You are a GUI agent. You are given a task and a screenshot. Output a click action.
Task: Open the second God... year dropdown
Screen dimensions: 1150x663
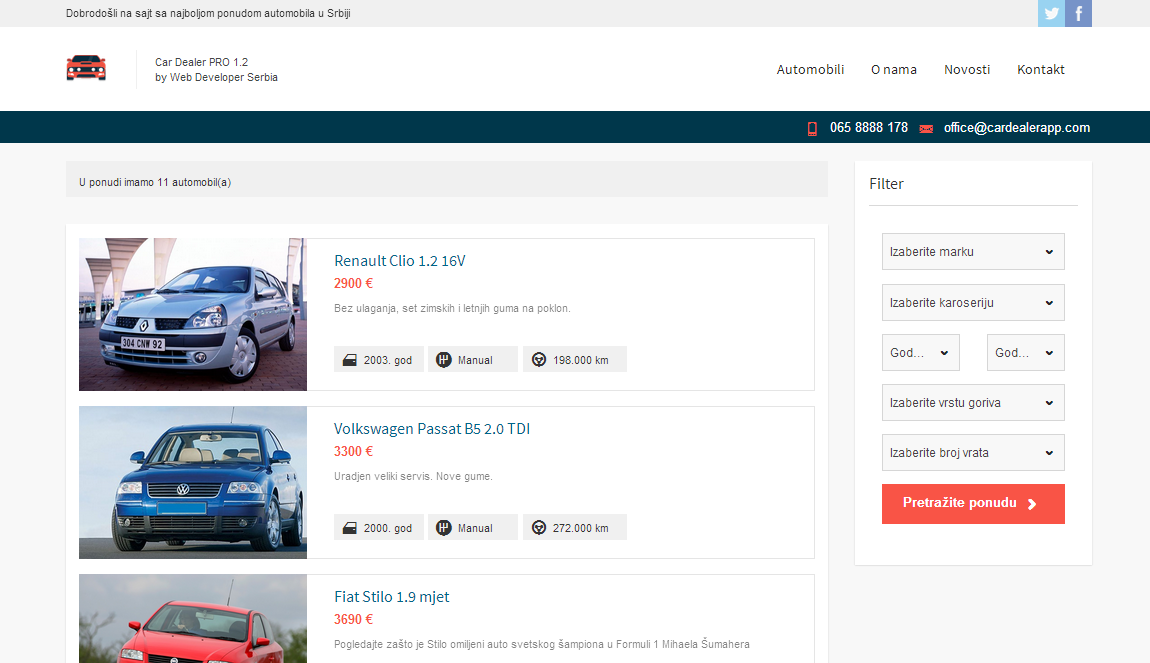tap(1025, 353)
